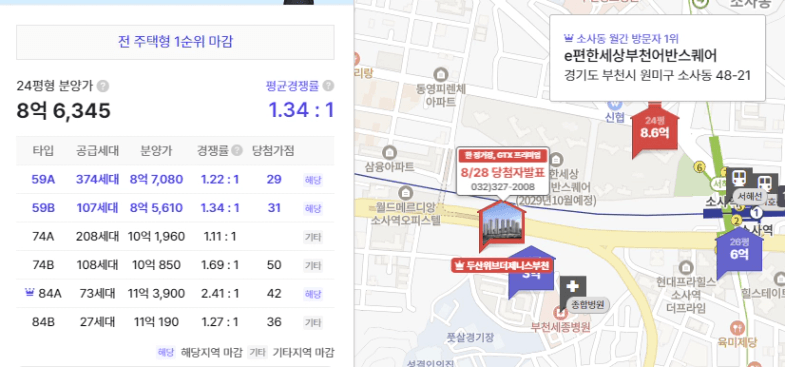Click the 삼융아파트 building icon on map
The width and height of the screenshot is (785, 367).
point(389,151)
